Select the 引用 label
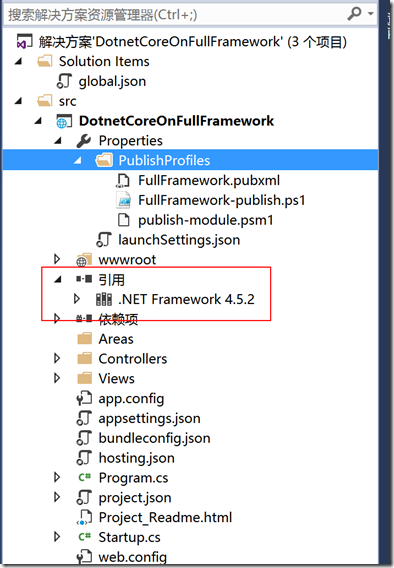Screen dimensions: 394x568 click(x=112, y=279)
